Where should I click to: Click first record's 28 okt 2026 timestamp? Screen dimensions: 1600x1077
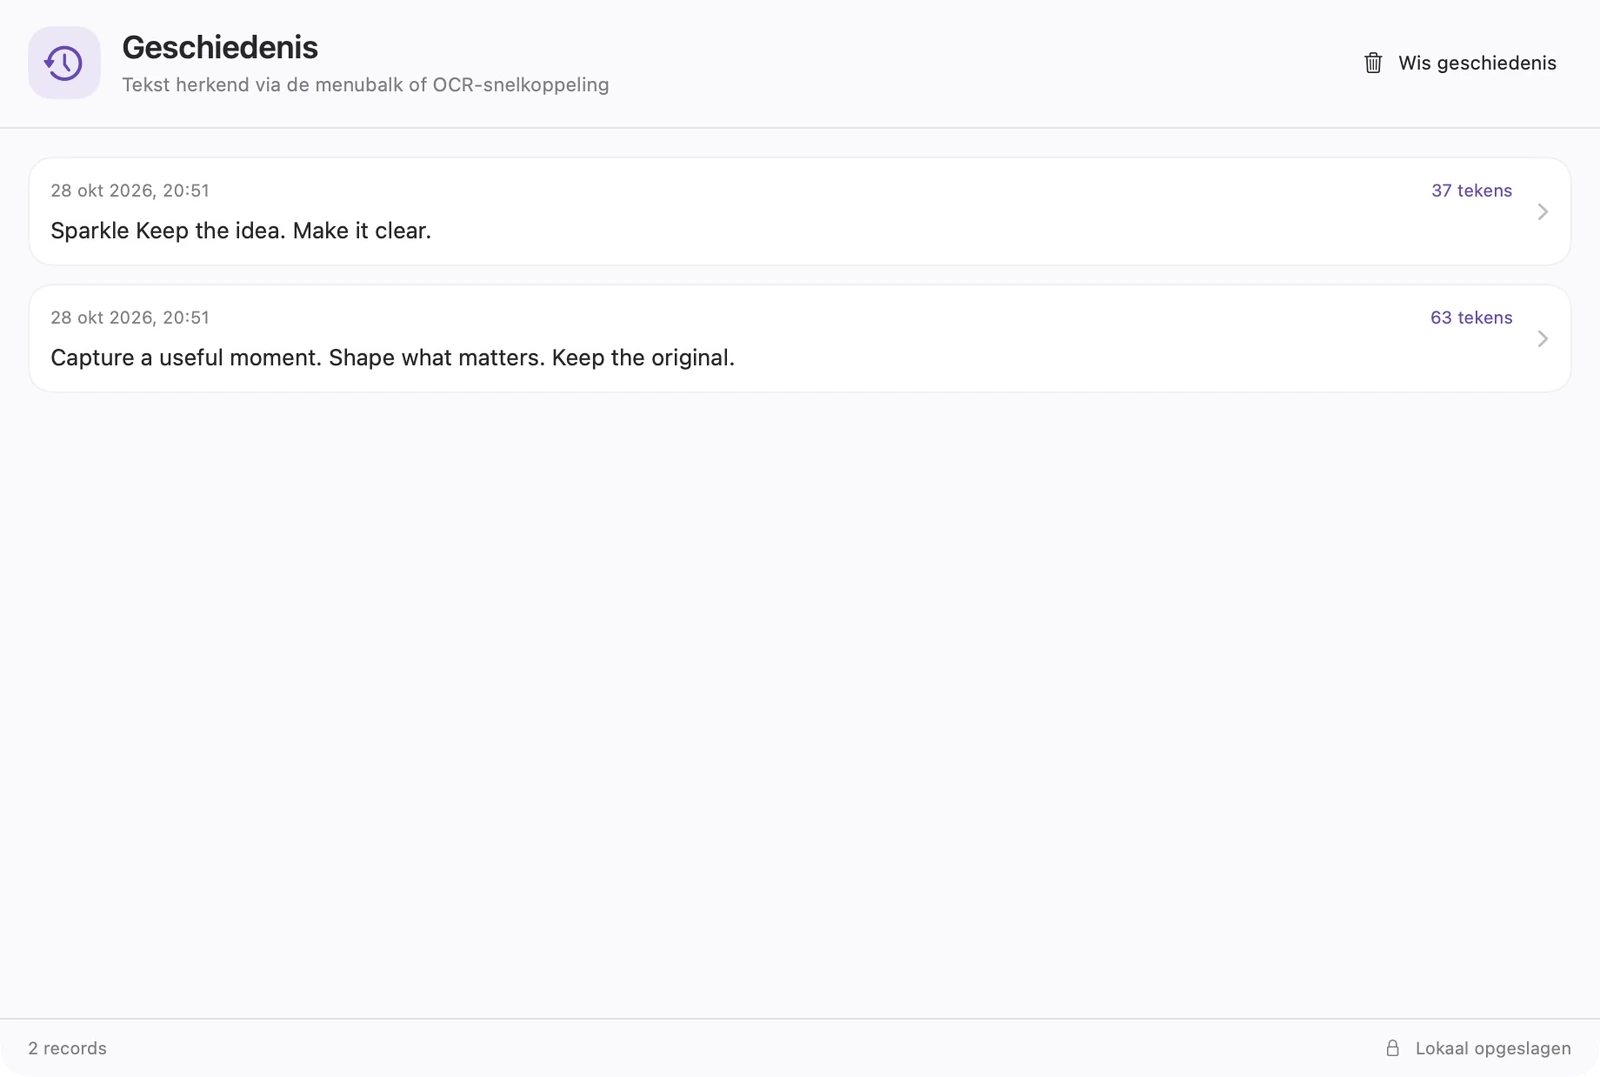point(130,190)
